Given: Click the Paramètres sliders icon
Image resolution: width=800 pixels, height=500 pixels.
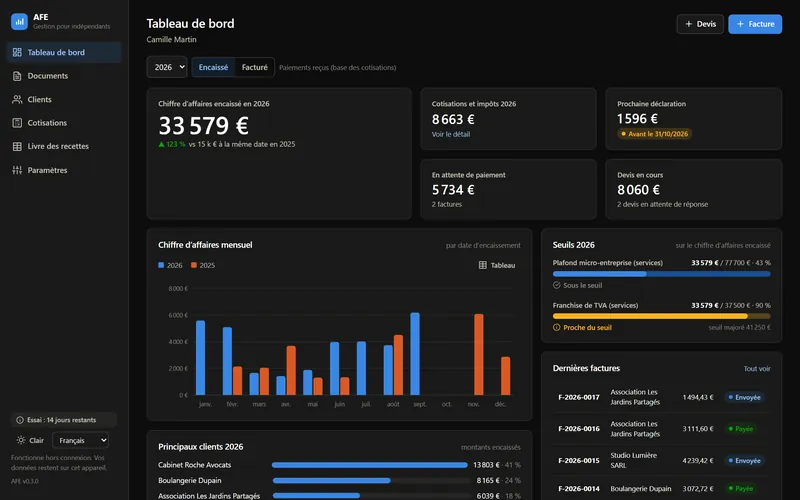Looking at the screenshot, I should click(x=17, y=170).
